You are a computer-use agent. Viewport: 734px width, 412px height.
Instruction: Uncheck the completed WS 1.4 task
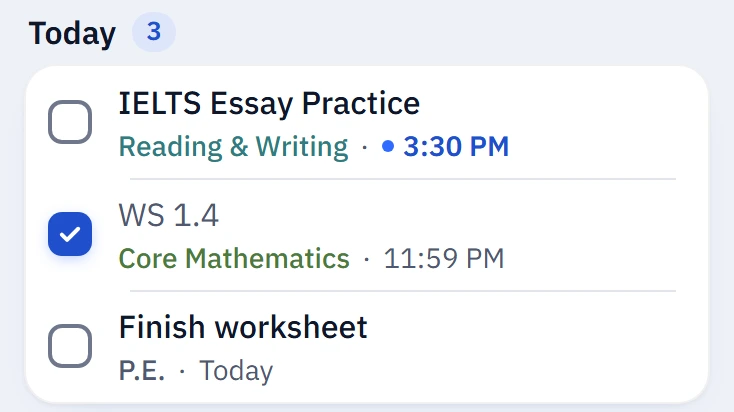(x=70, y=234)
